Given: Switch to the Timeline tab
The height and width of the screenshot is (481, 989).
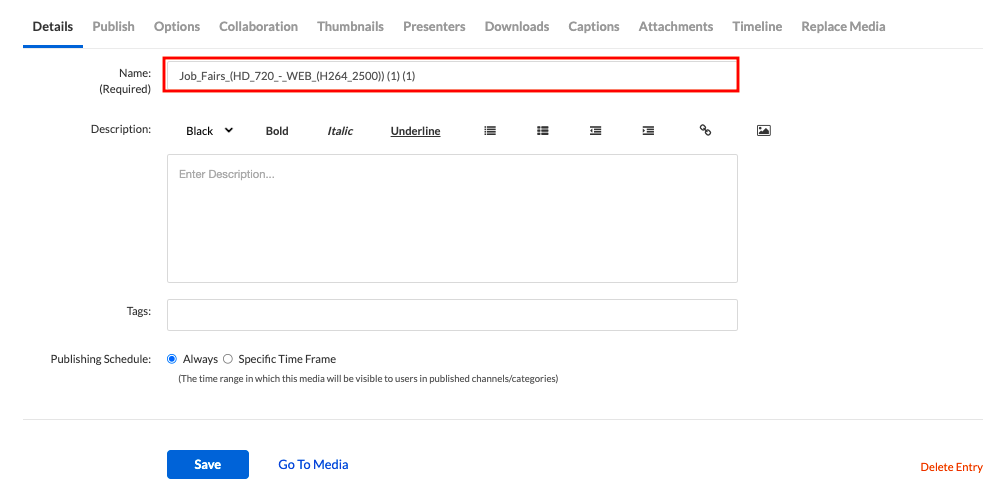Looking at the screenshot, I should (x=758, y=26).
